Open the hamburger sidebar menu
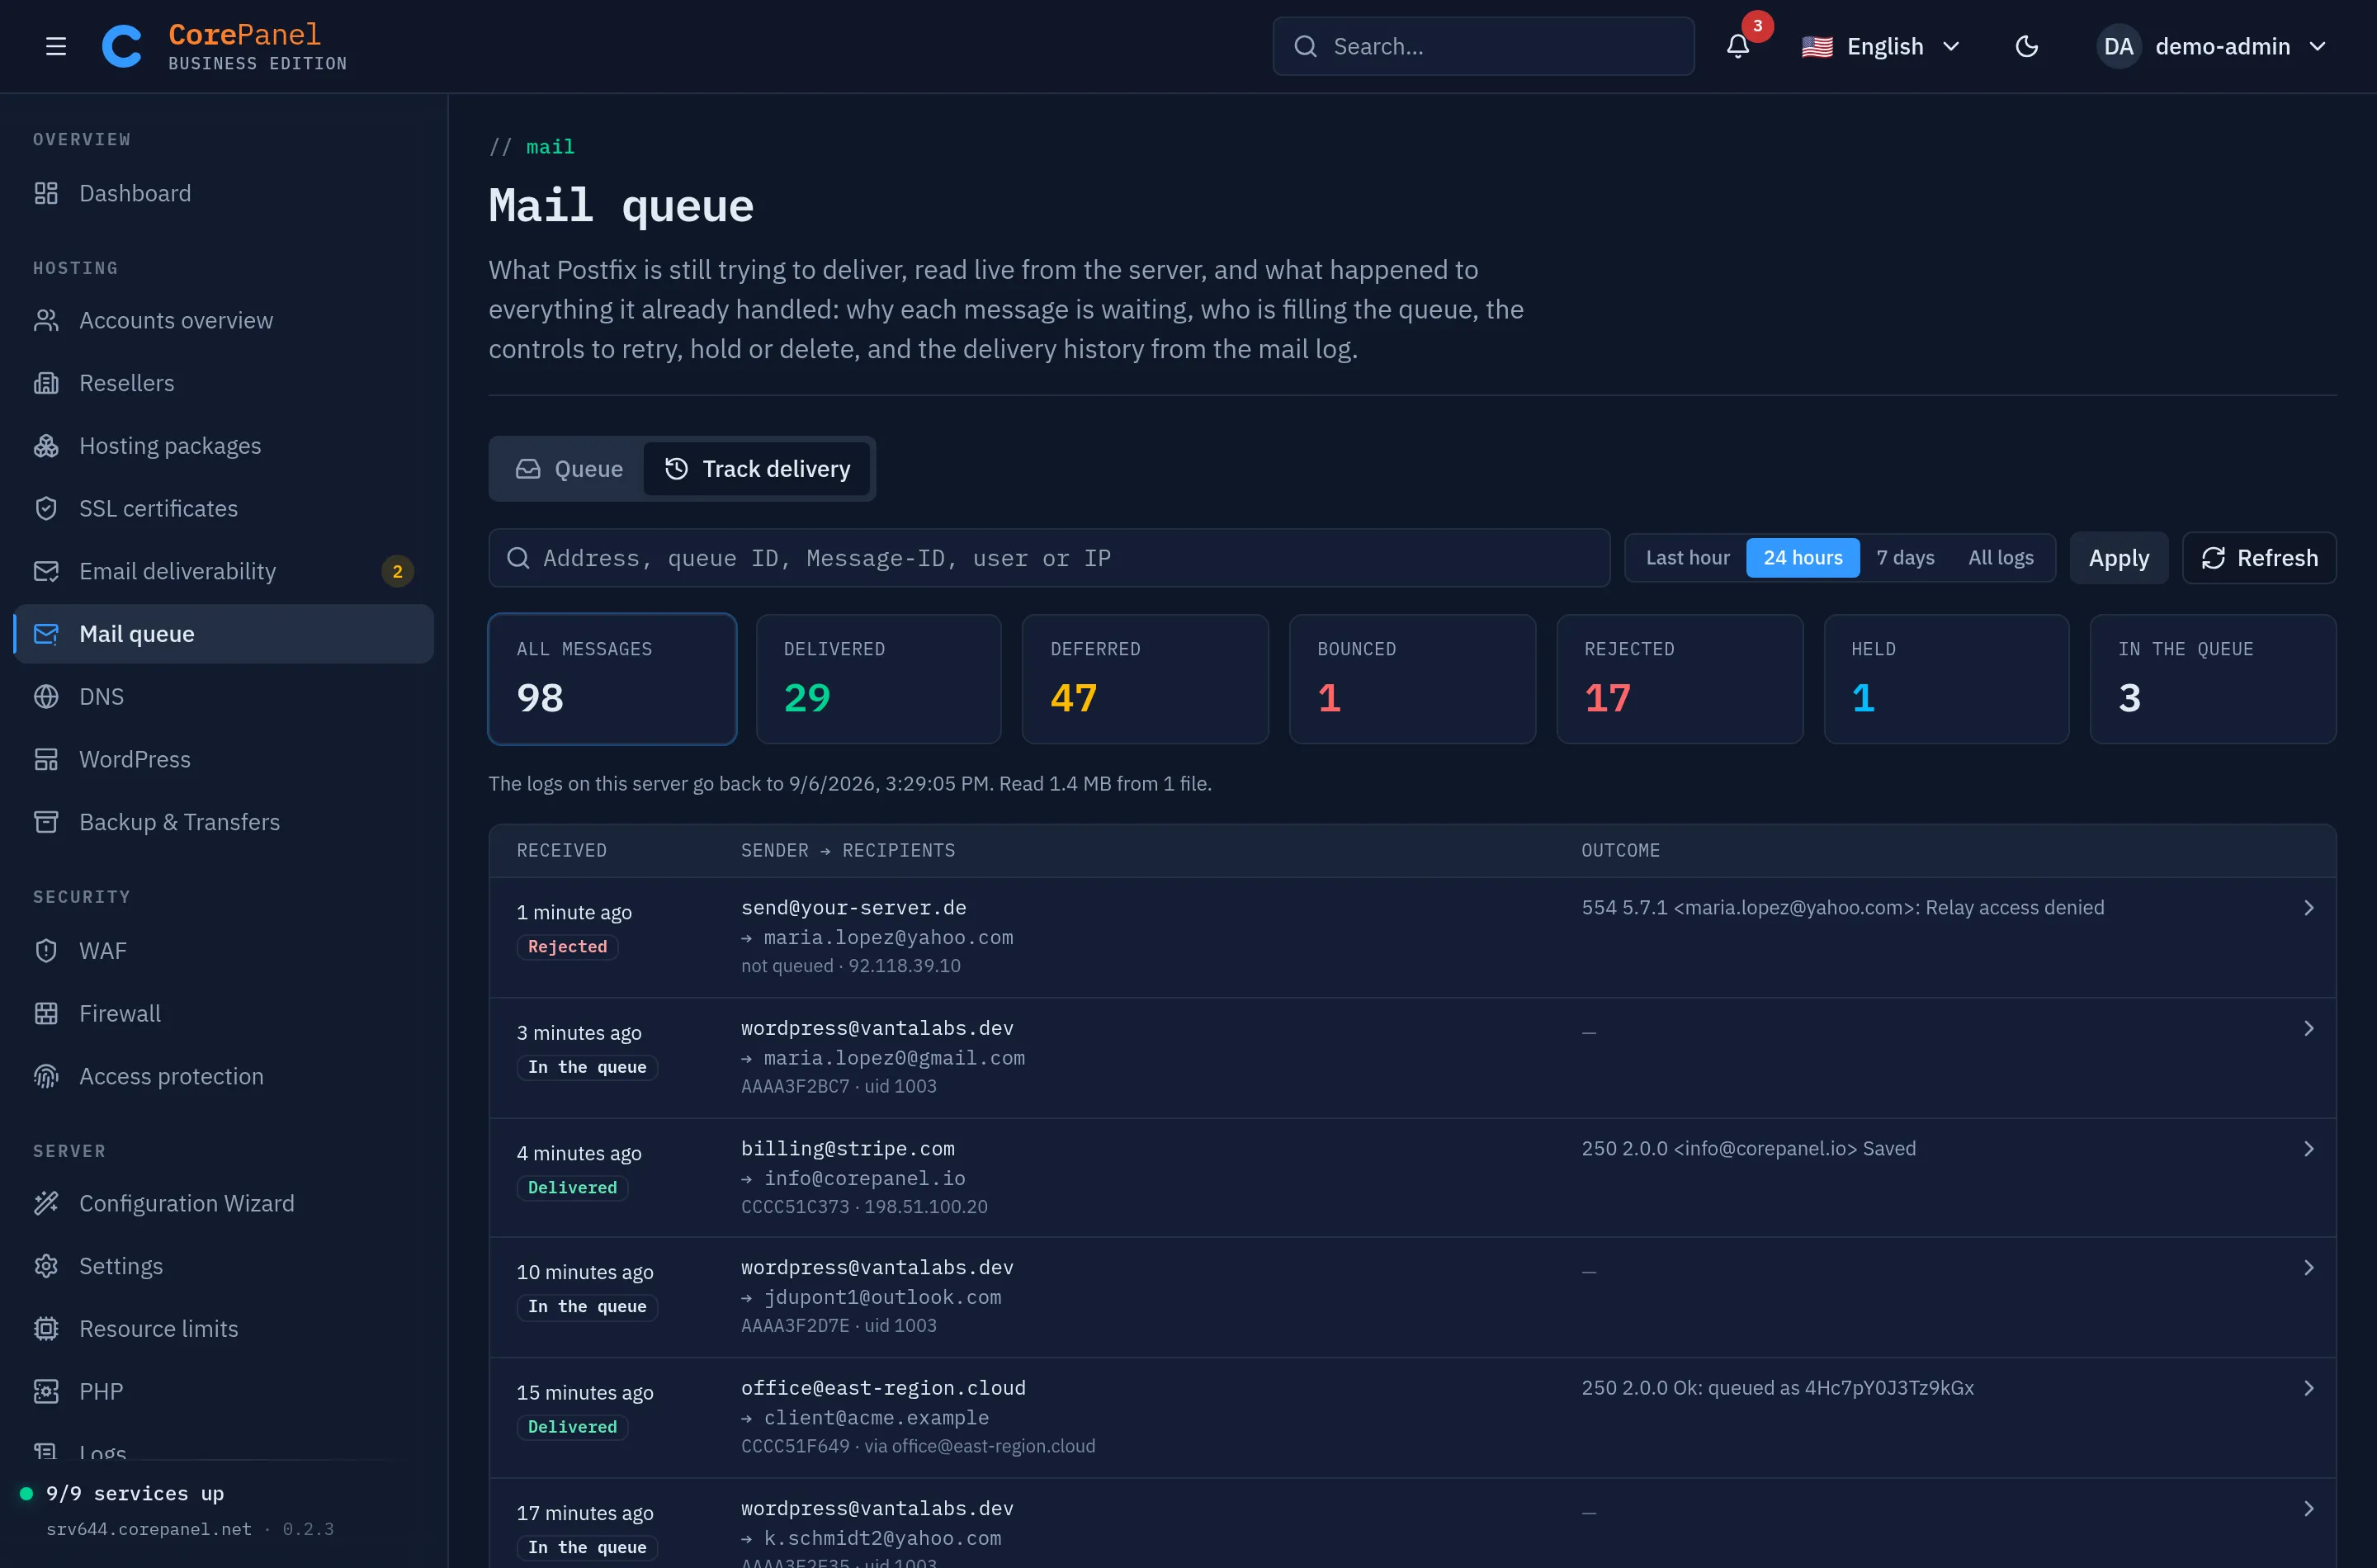 (x=56, y=46)
